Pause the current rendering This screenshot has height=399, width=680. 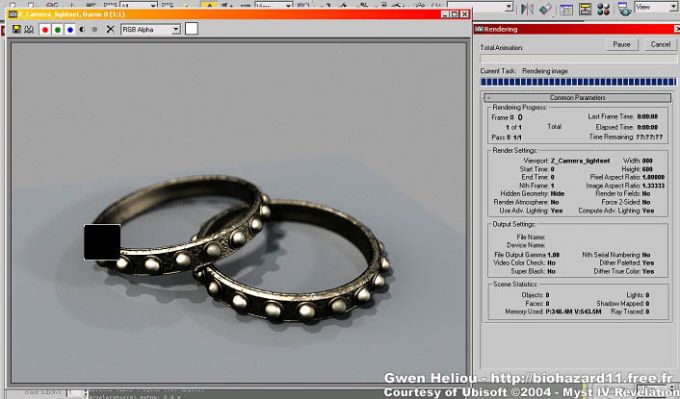[x=621, y=44]
